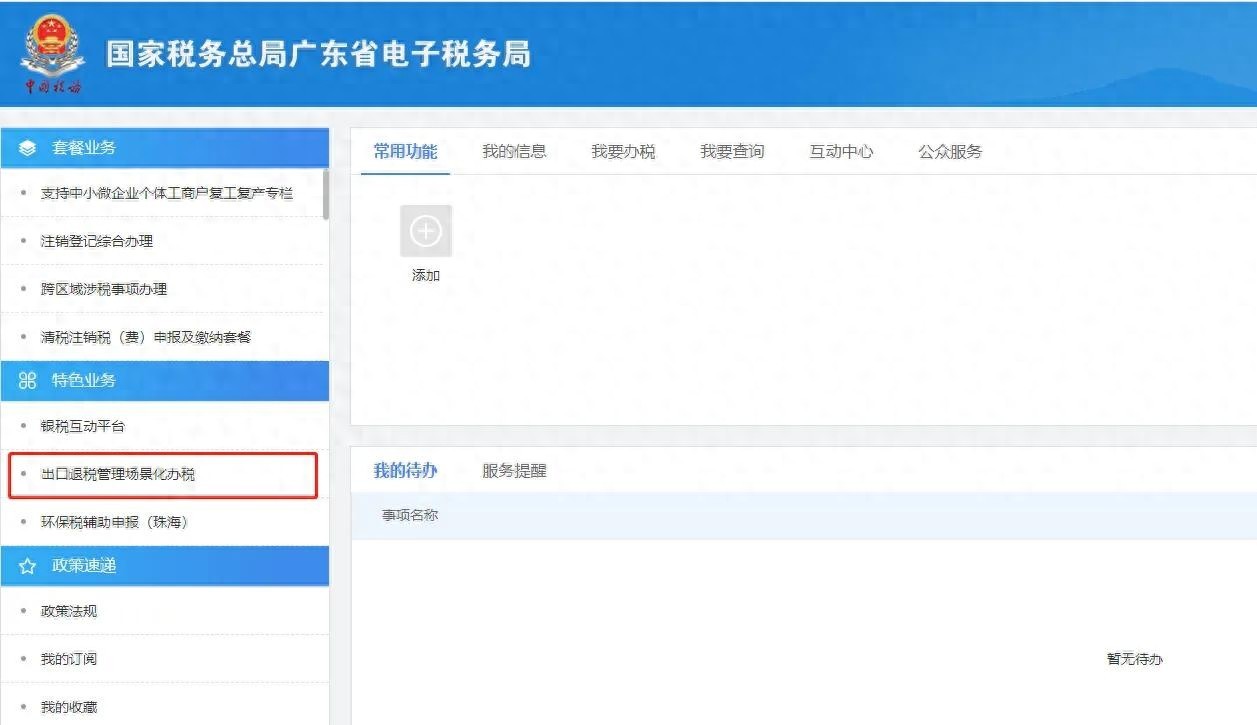Viewport: 1257px width, 725px height.
Task: Switch to the 我的信息 tab
Action: tap(514, 152)
